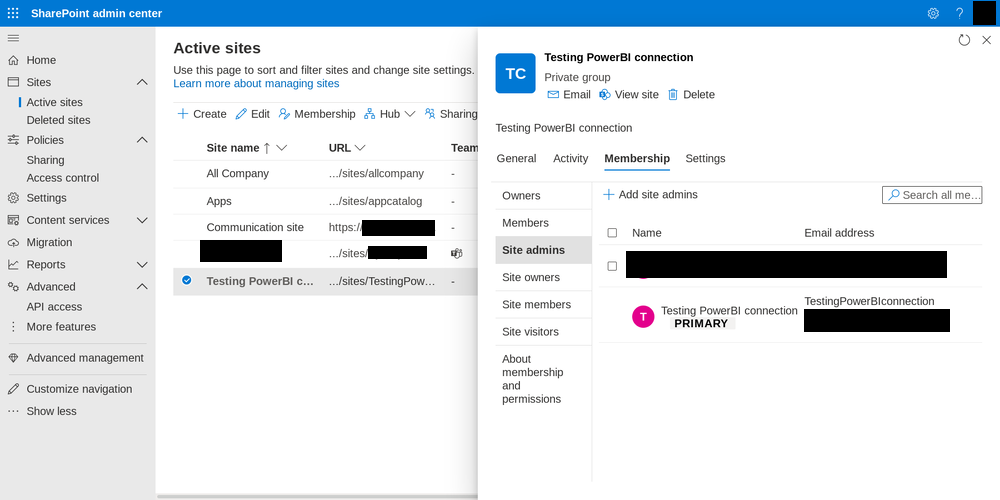The width and height of the screenshot is (1000, 500).
Task: Click the All Company site row
Action: (x=325, y=173)
